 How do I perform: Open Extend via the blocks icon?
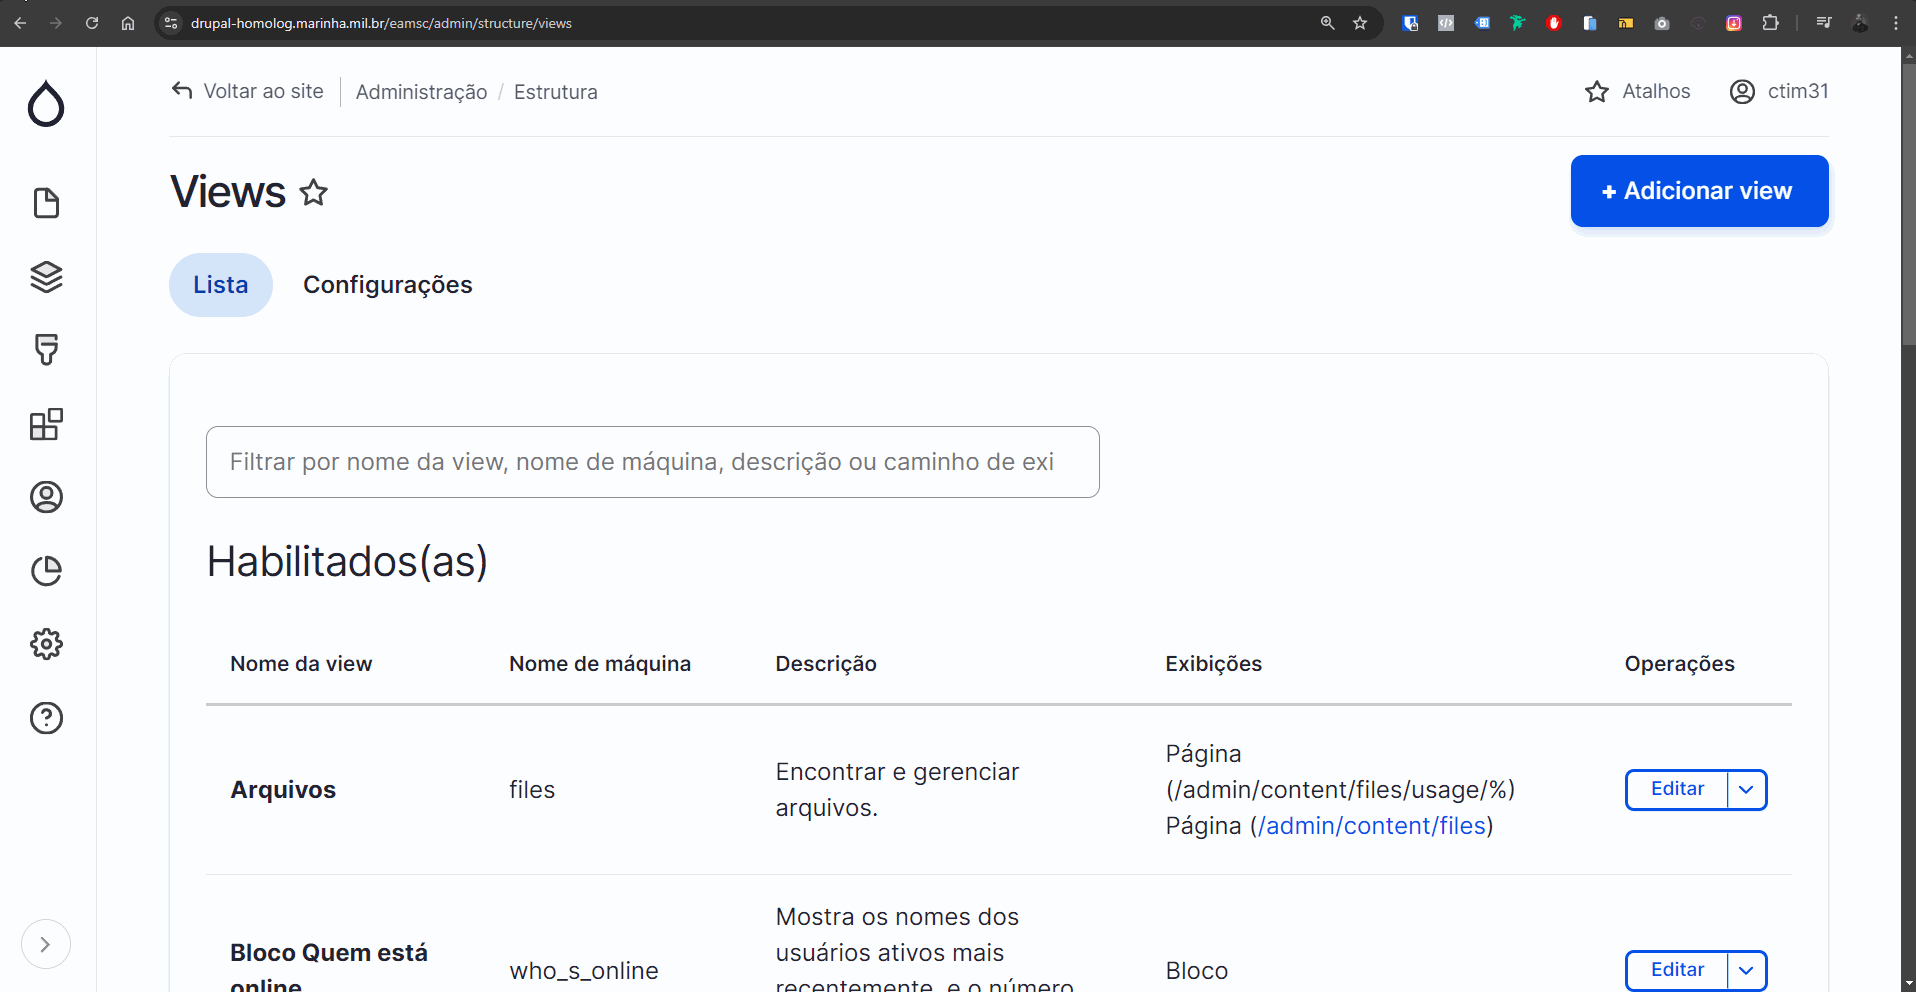tap(46, 424)
